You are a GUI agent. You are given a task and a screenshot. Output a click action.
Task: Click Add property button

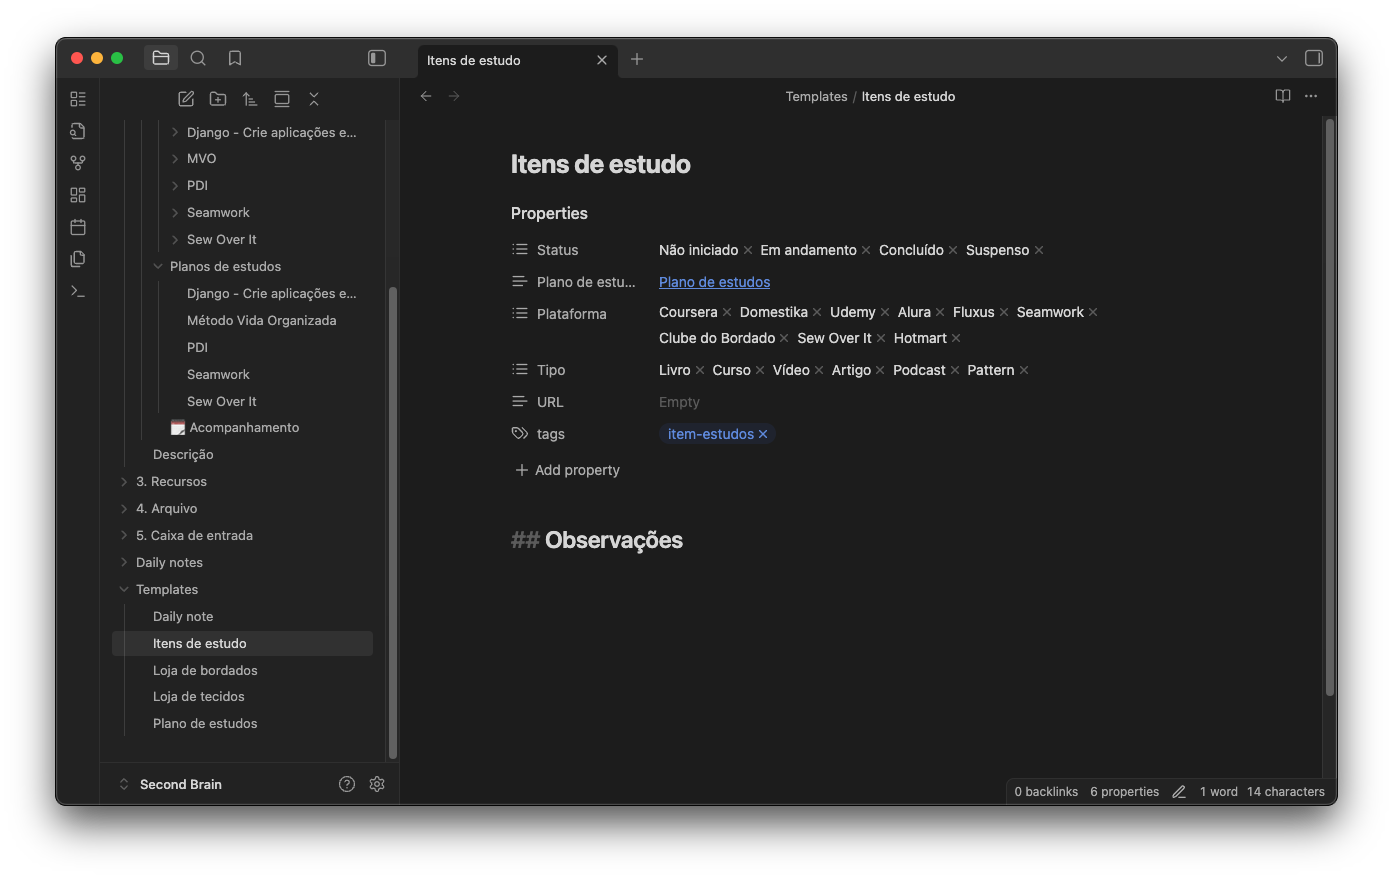coord(567,470)
